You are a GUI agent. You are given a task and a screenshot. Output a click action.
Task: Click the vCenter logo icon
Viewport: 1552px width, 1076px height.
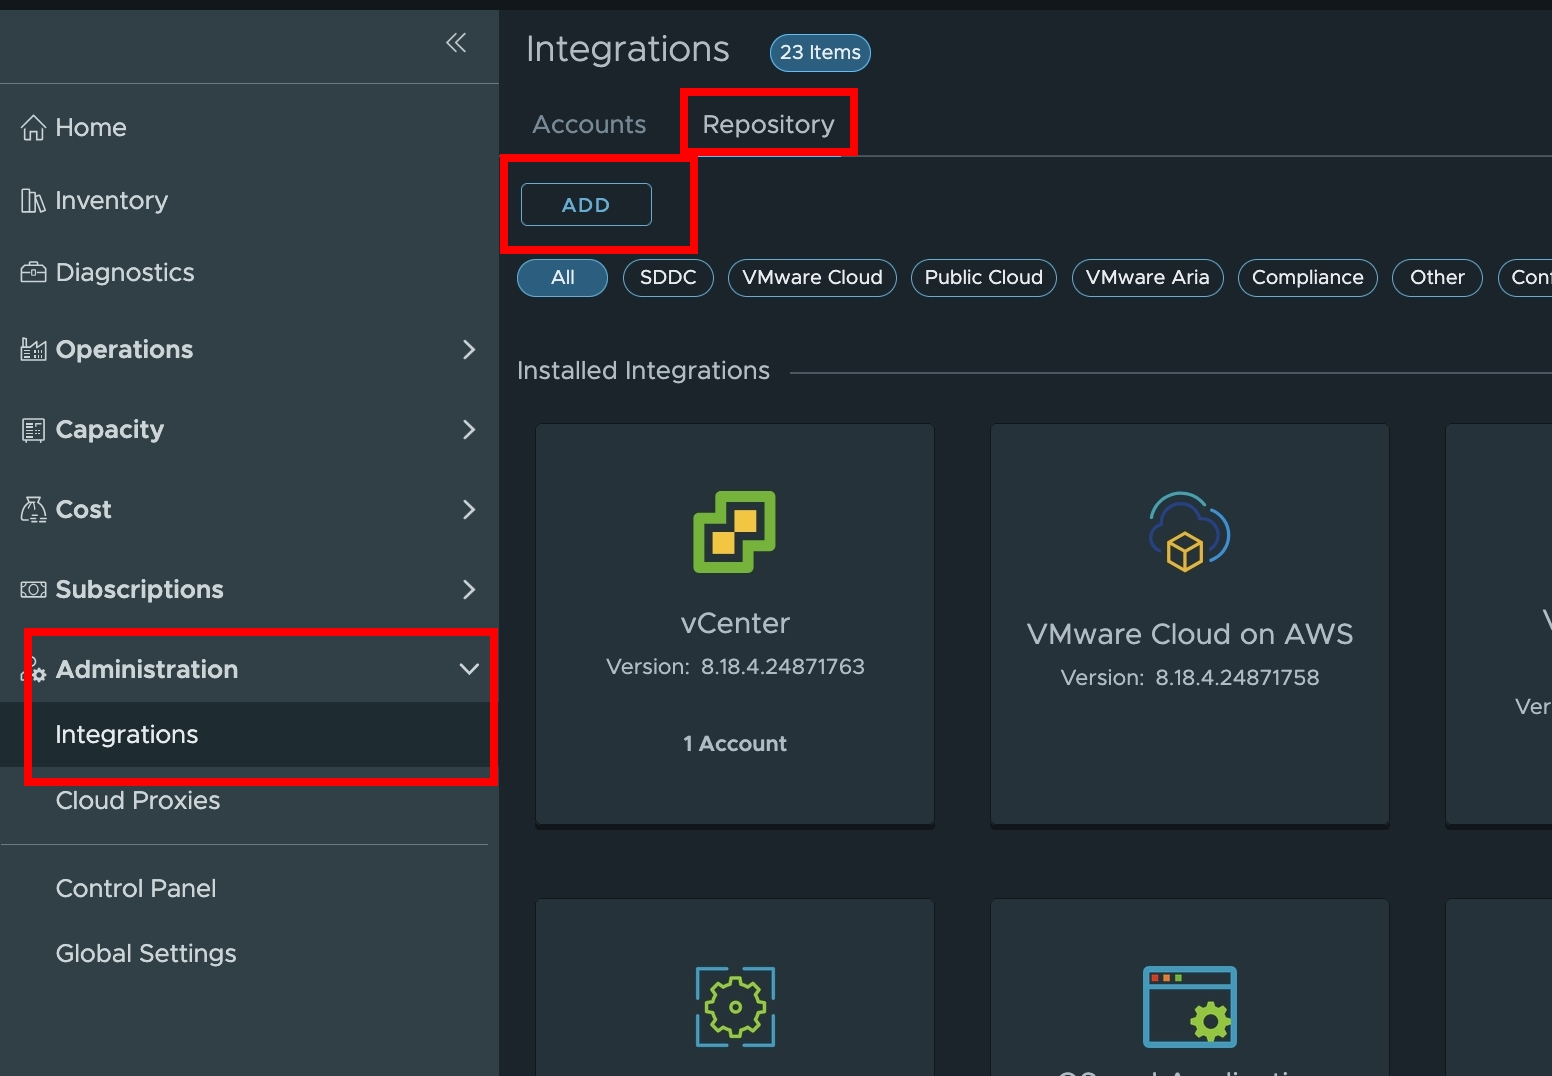[735, 532]
